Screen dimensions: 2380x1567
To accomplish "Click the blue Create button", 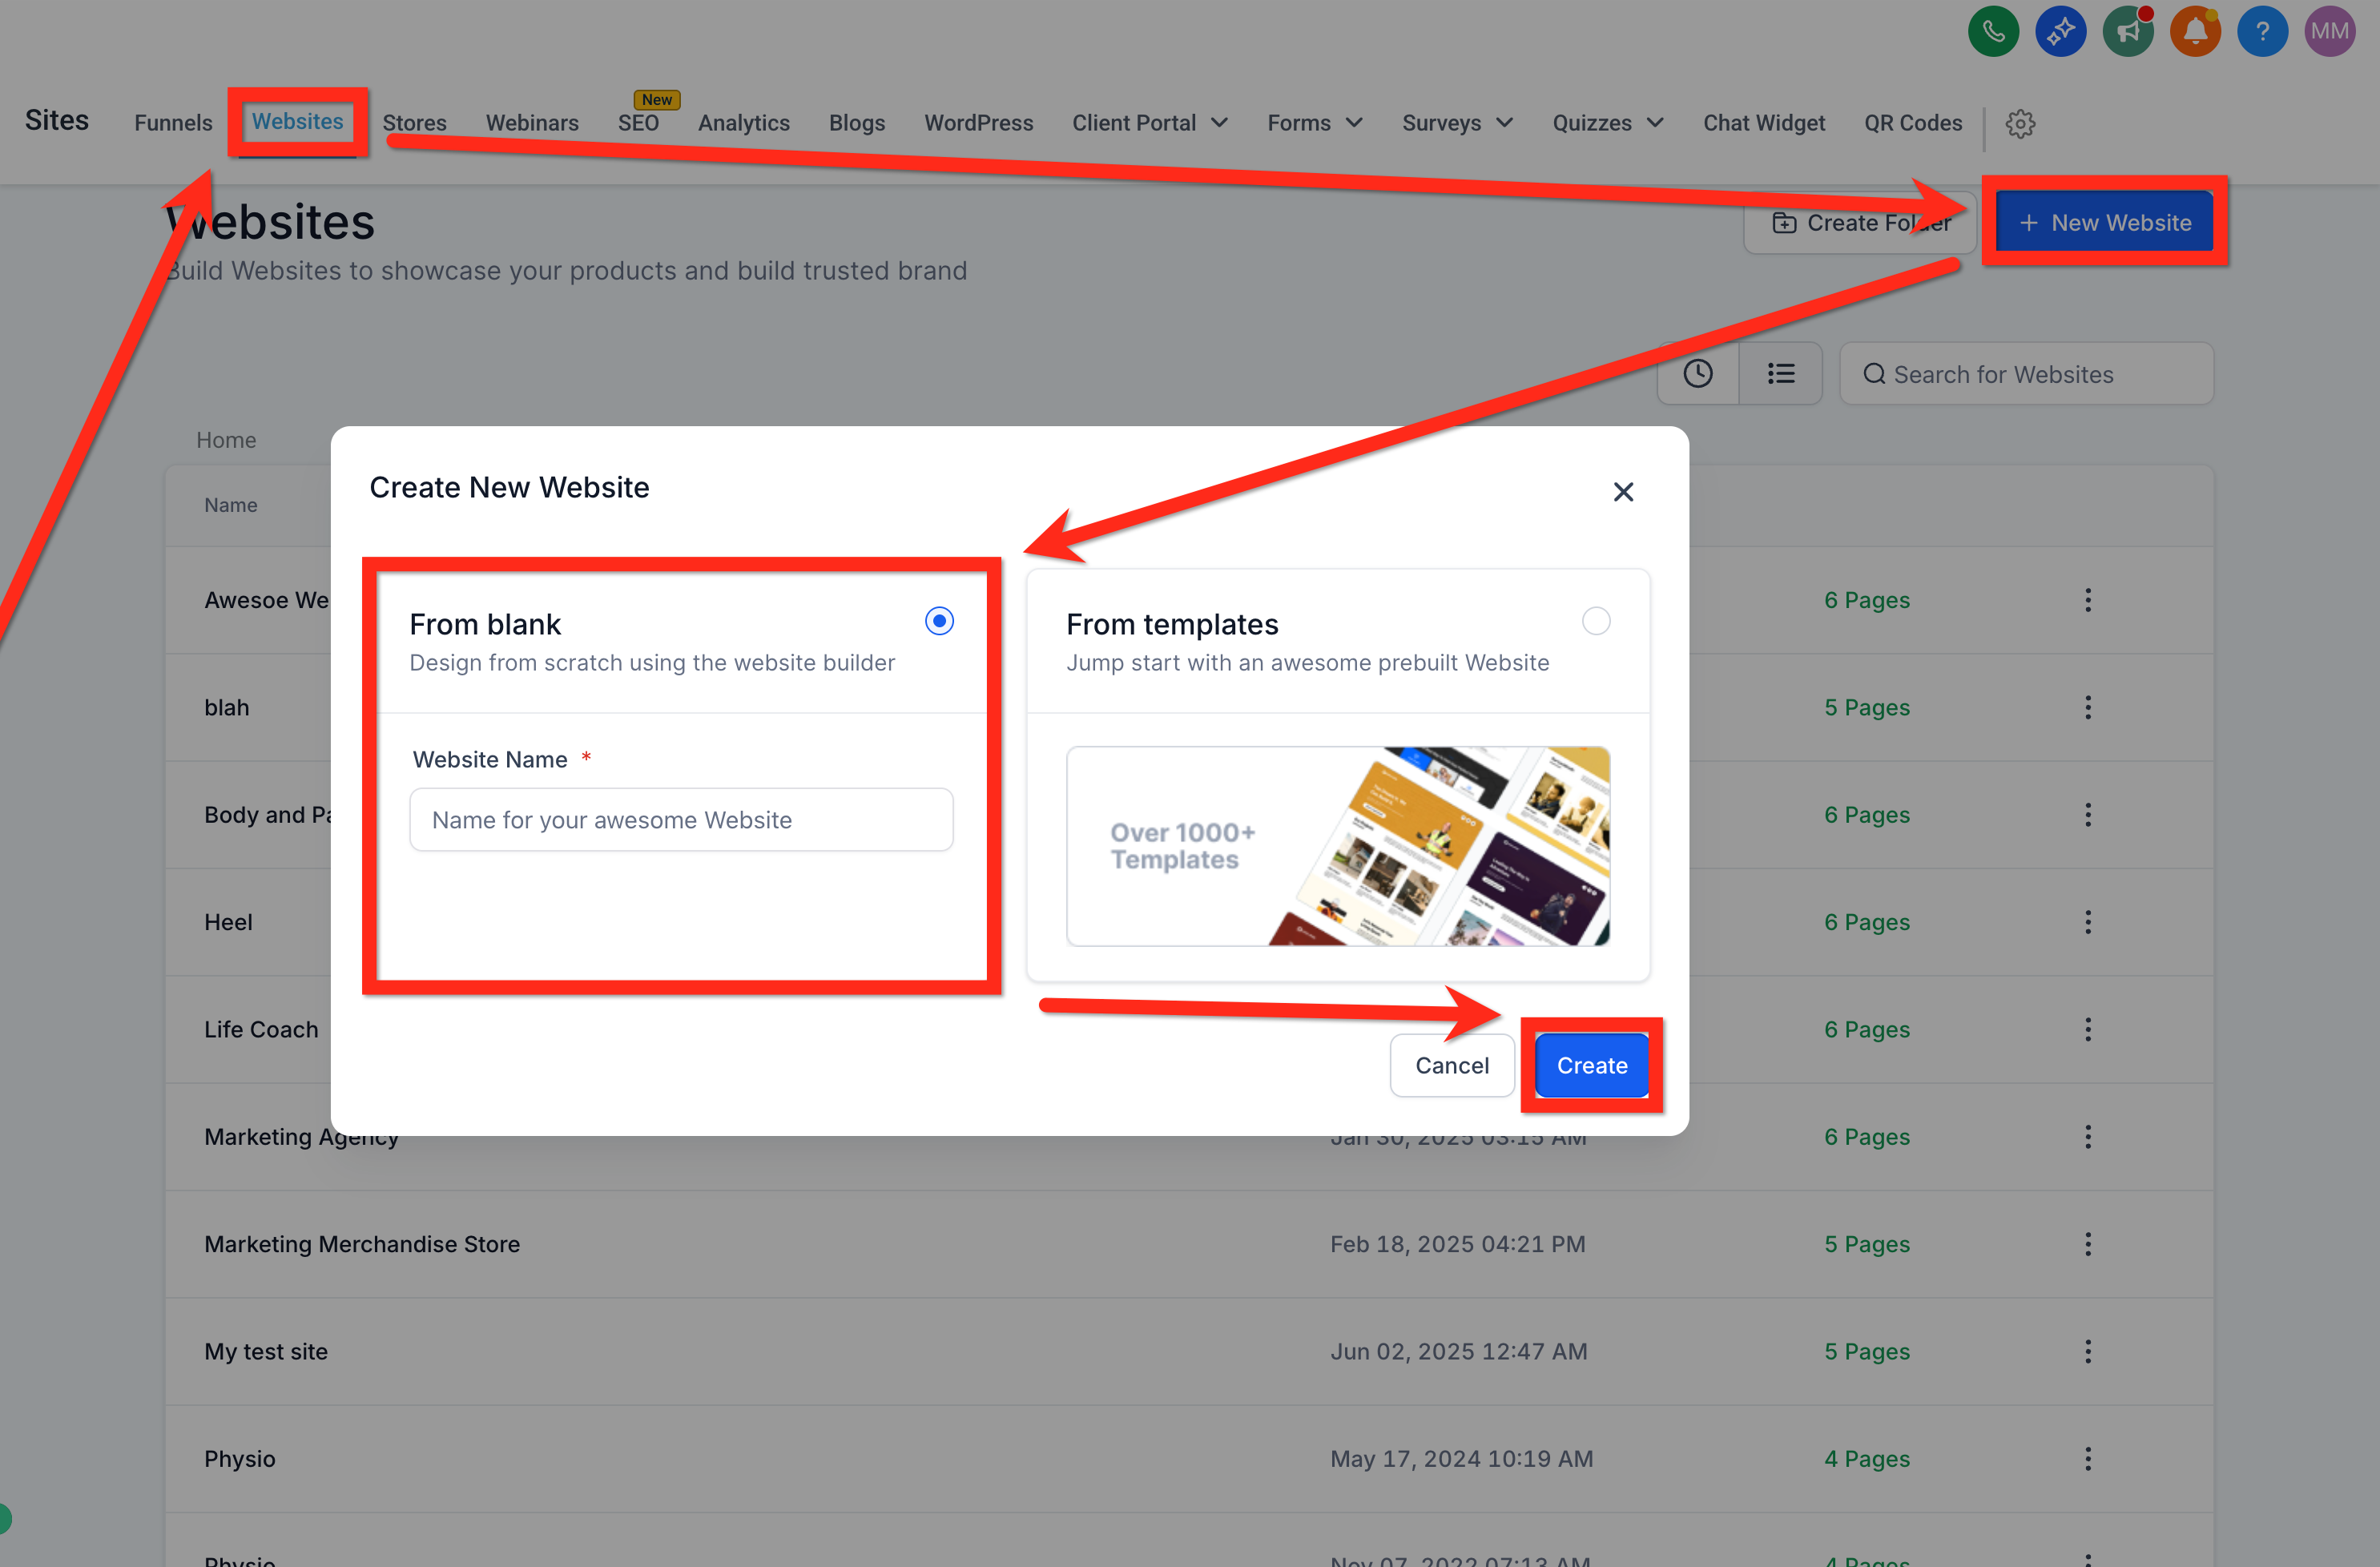I will point(1592,1065).
